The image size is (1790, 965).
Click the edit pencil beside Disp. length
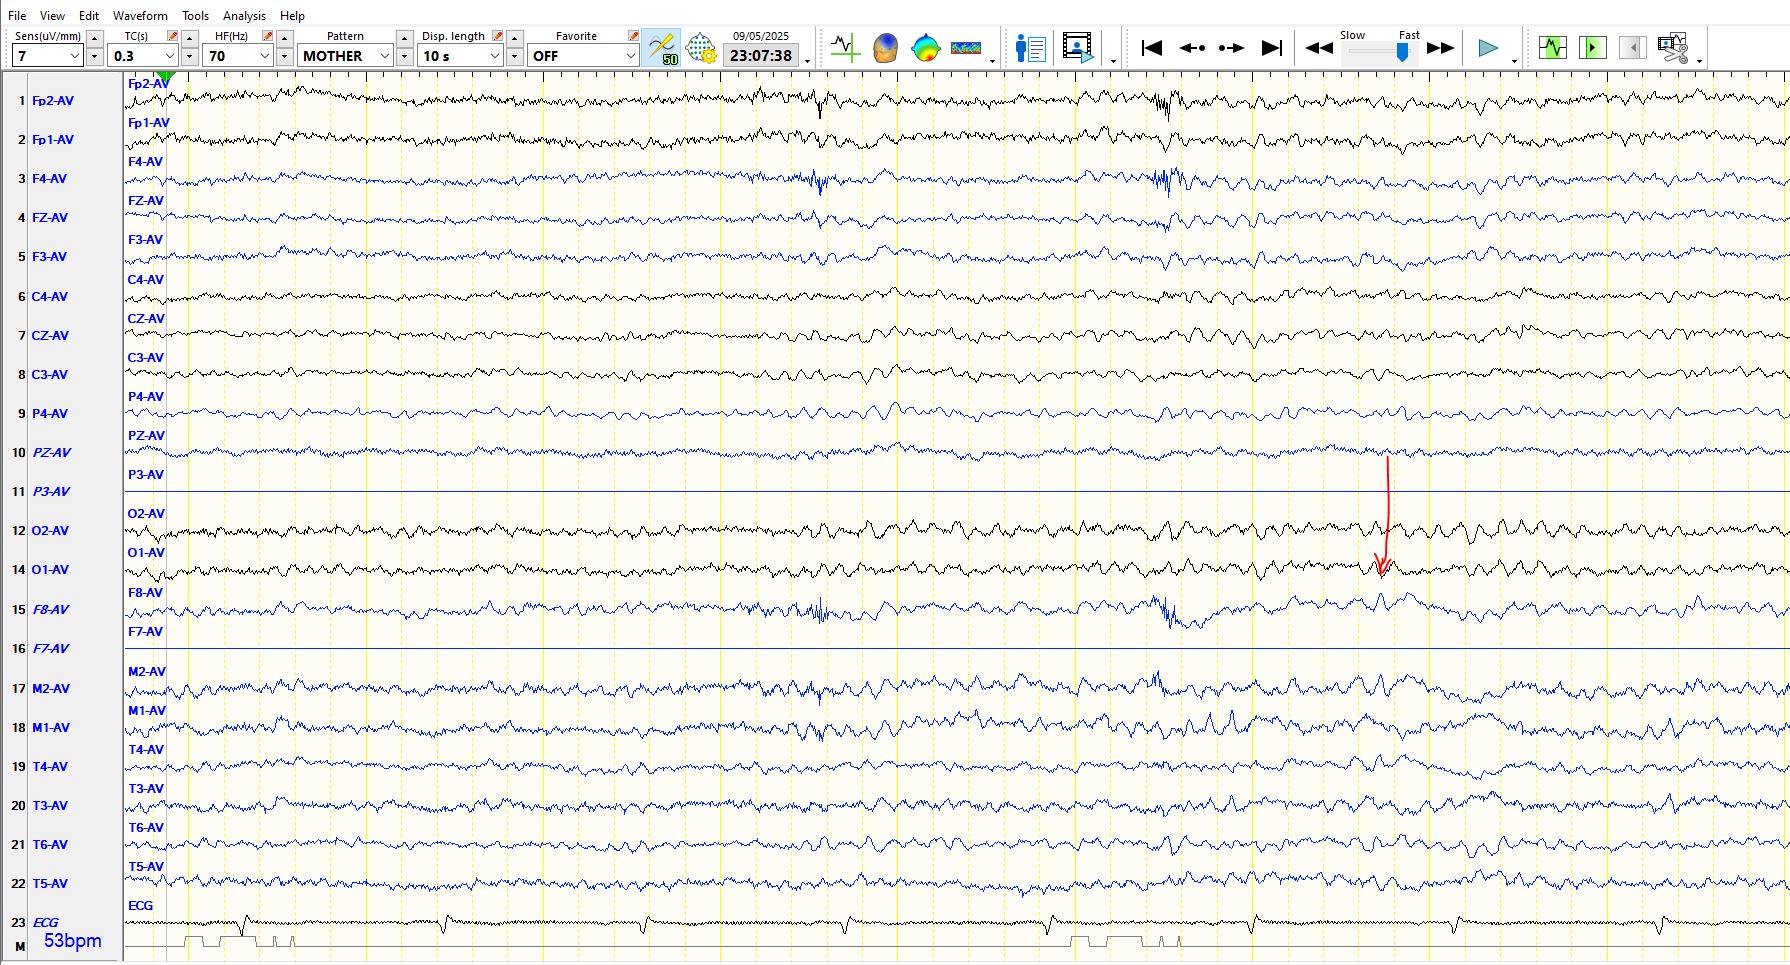coord(498,36)
